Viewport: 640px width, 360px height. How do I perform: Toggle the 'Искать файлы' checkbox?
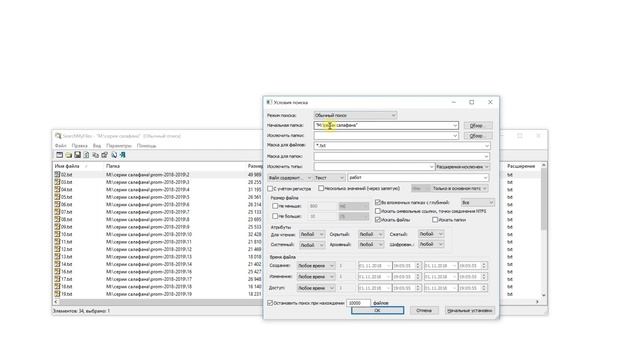[x=378, y=220]
